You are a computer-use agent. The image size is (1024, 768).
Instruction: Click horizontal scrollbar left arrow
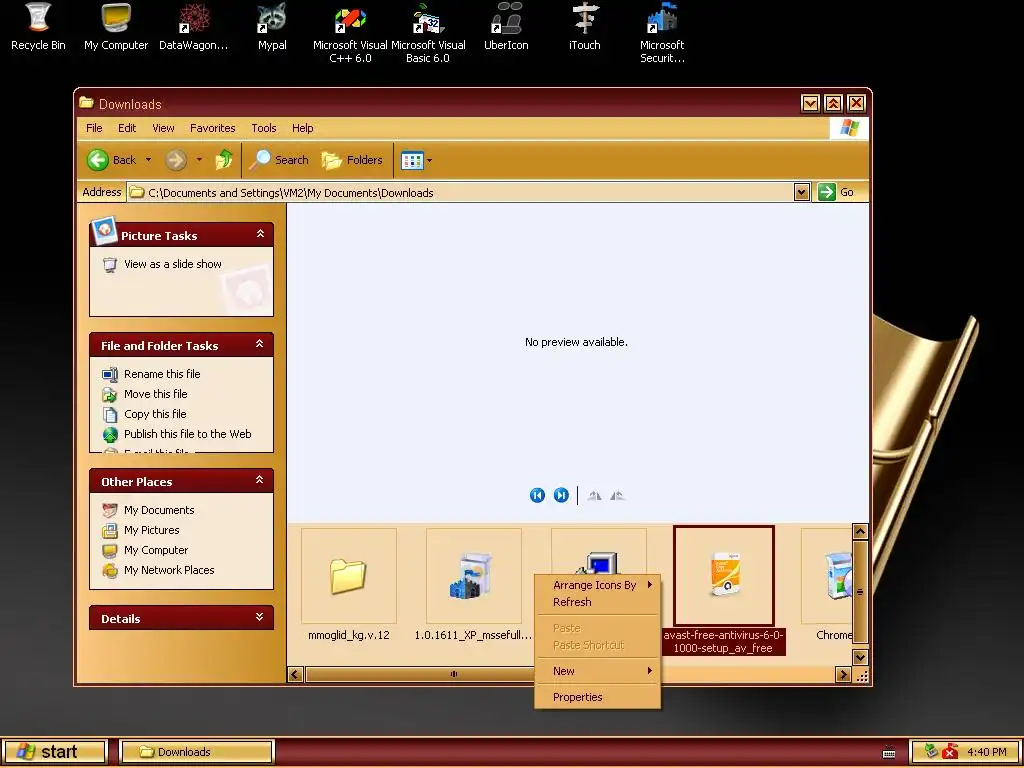click(295, 674)
